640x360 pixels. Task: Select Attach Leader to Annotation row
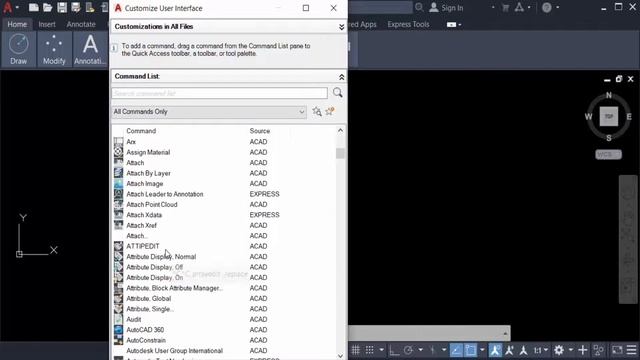pos(224,194)
